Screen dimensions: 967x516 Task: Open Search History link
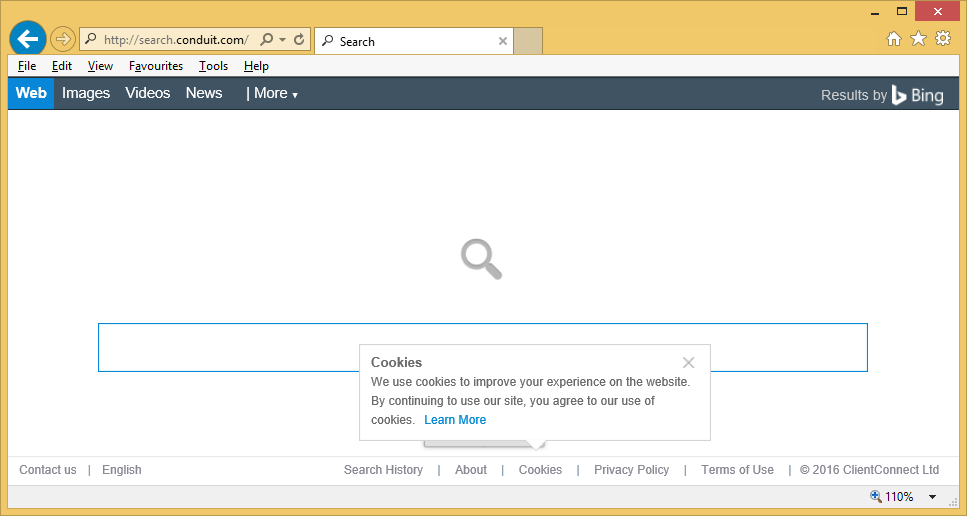coord(383,470)
